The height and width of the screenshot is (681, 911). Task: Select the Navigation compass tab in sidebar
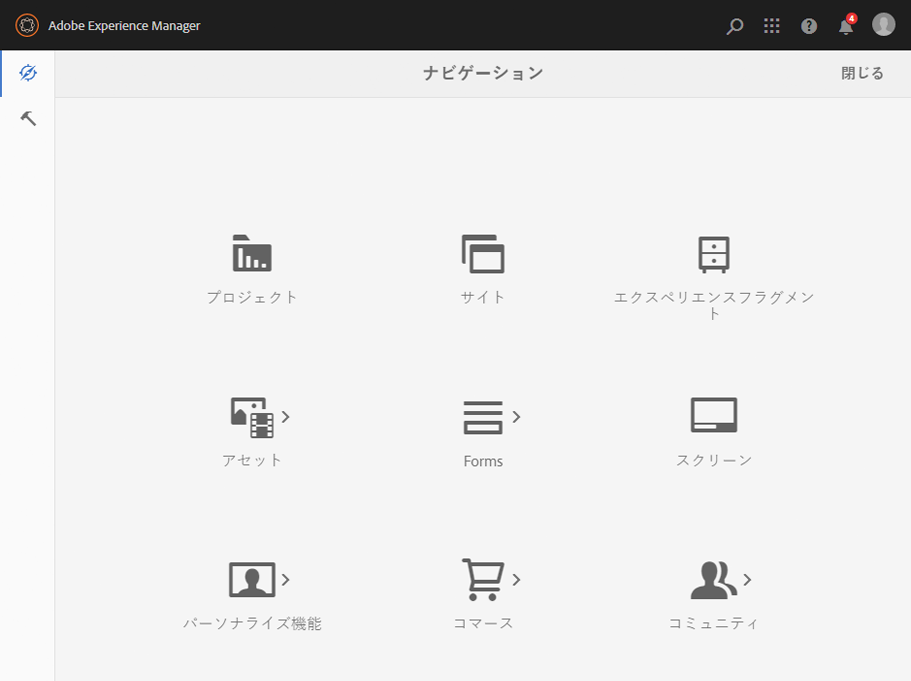click(x=28, y=73)
